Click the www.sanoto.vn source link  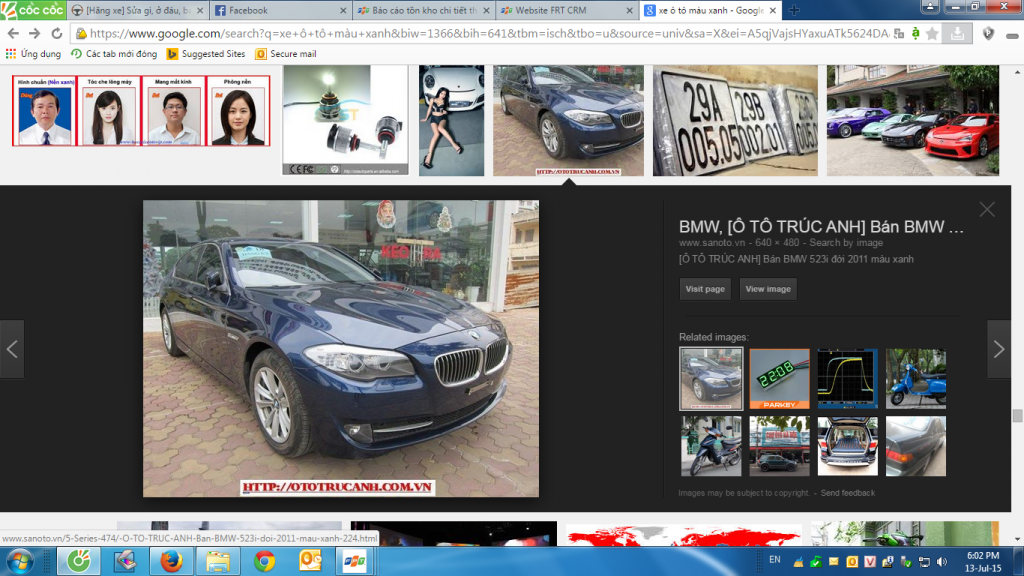712,242
